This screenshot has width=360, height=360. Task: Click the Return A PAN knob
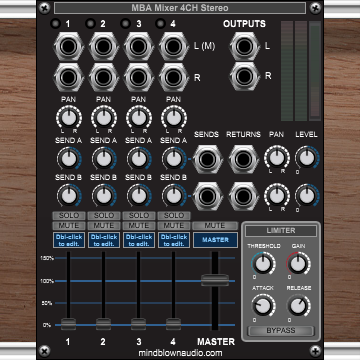click(x=277, y=158)
